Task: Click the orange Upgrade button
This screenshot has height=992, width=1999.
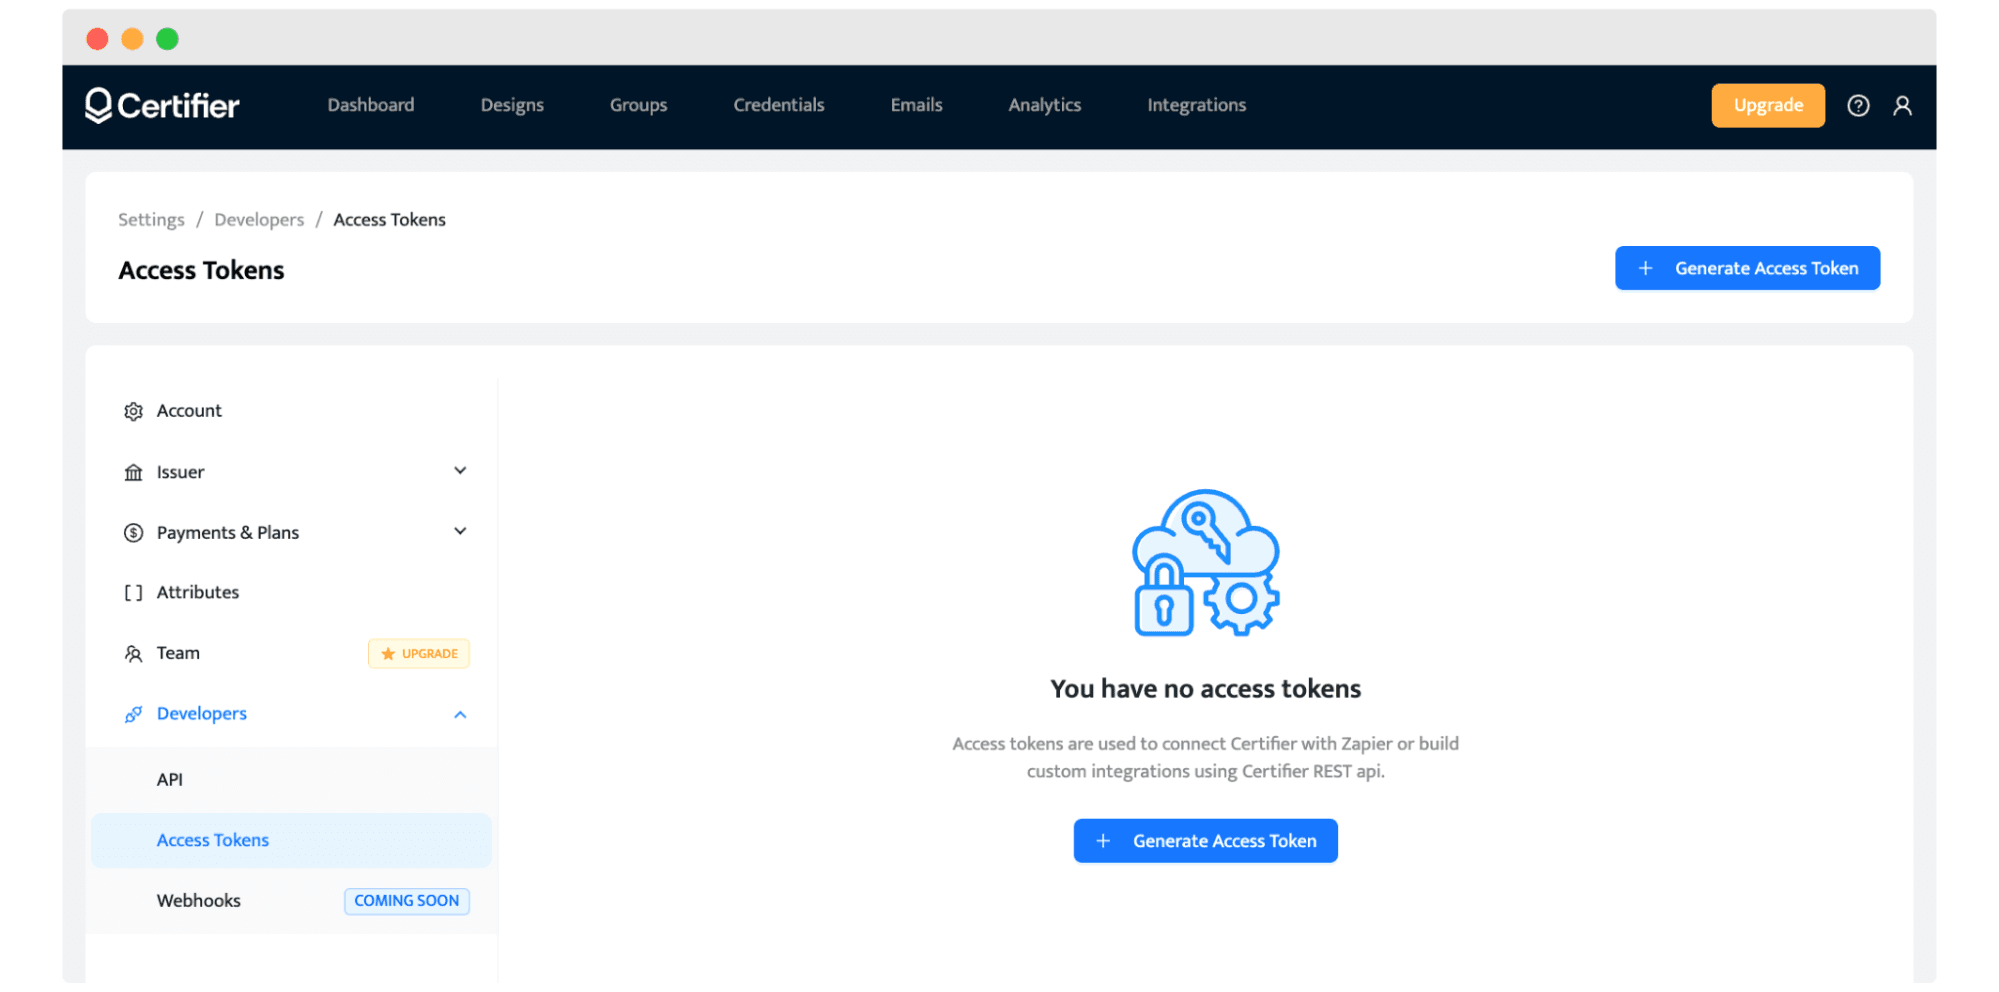Action: click(1767, 105)
